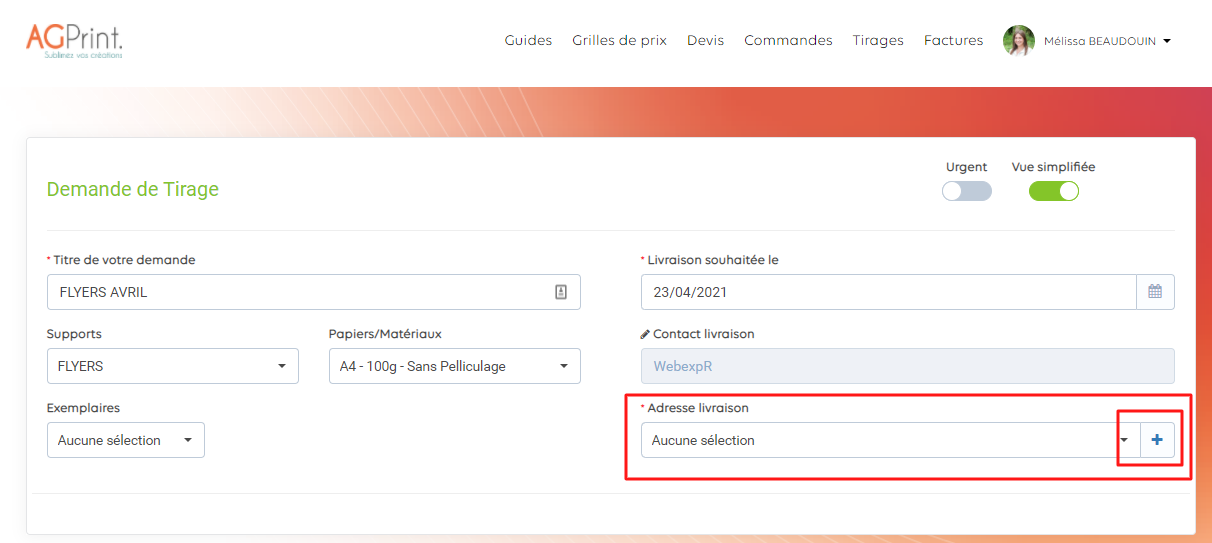
Task: Open the user menu caret arrow
Action: 1167,42
